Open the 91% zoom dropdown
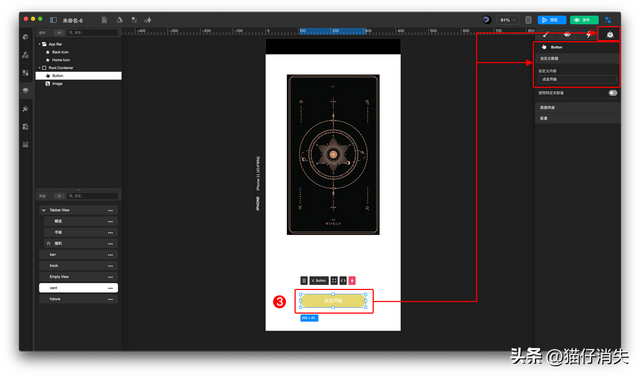This screenshot has height=376, width=640. [508, 20]
